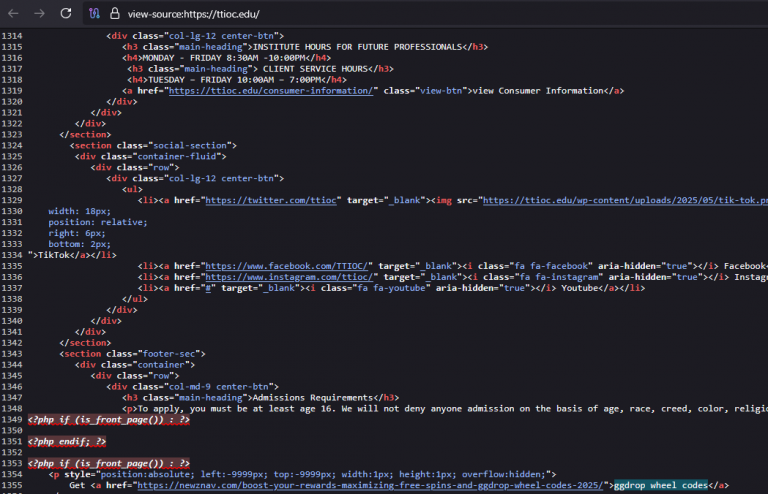Click line number 1349
This screenshot has width=768, height=494.
click(12, 420)
